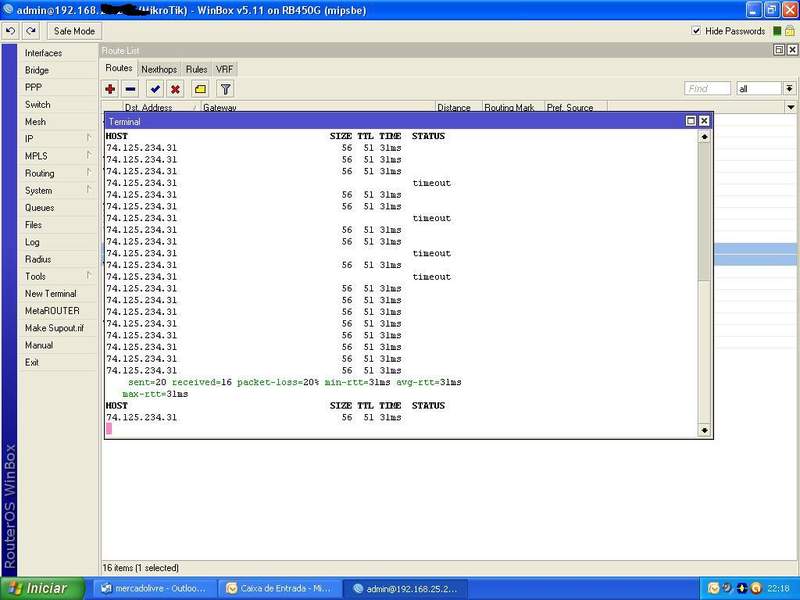Click the Redo arrow icon in WinBox toolbar
The image size is (800, 600).
click(x=31, y=31)
